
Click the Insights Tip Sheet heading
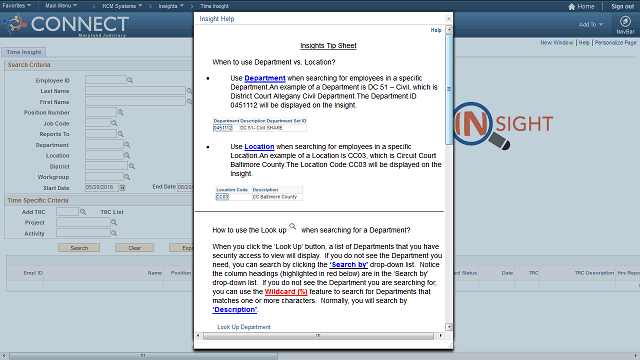[x=328, y=46]
